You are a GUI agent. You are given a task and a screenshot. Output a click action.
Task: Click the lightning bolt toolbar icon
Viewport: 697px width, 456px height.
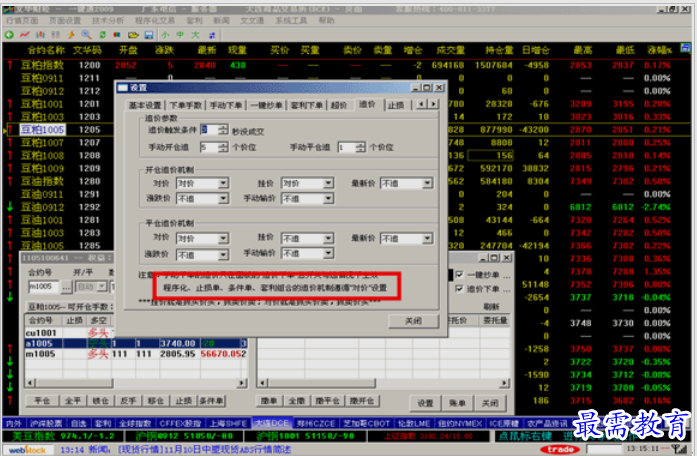pos(71,35)
